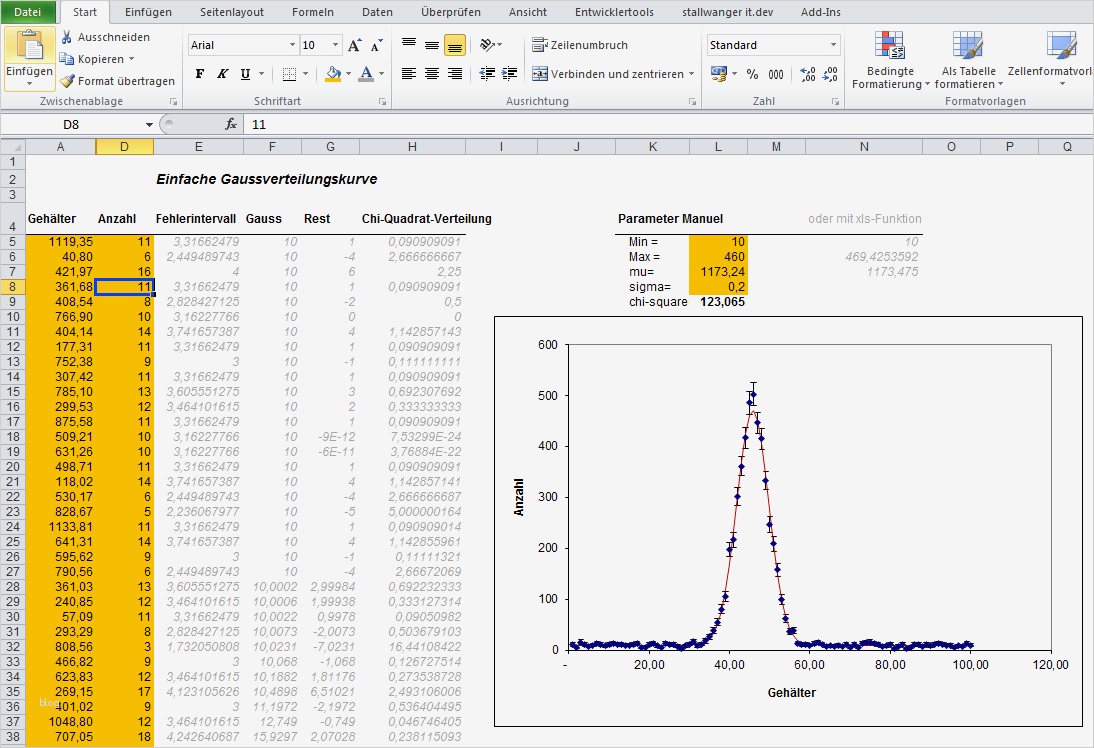Center-align text horizontally
This screenshot has width=1094, height=748.
click(x=432, y=74)
